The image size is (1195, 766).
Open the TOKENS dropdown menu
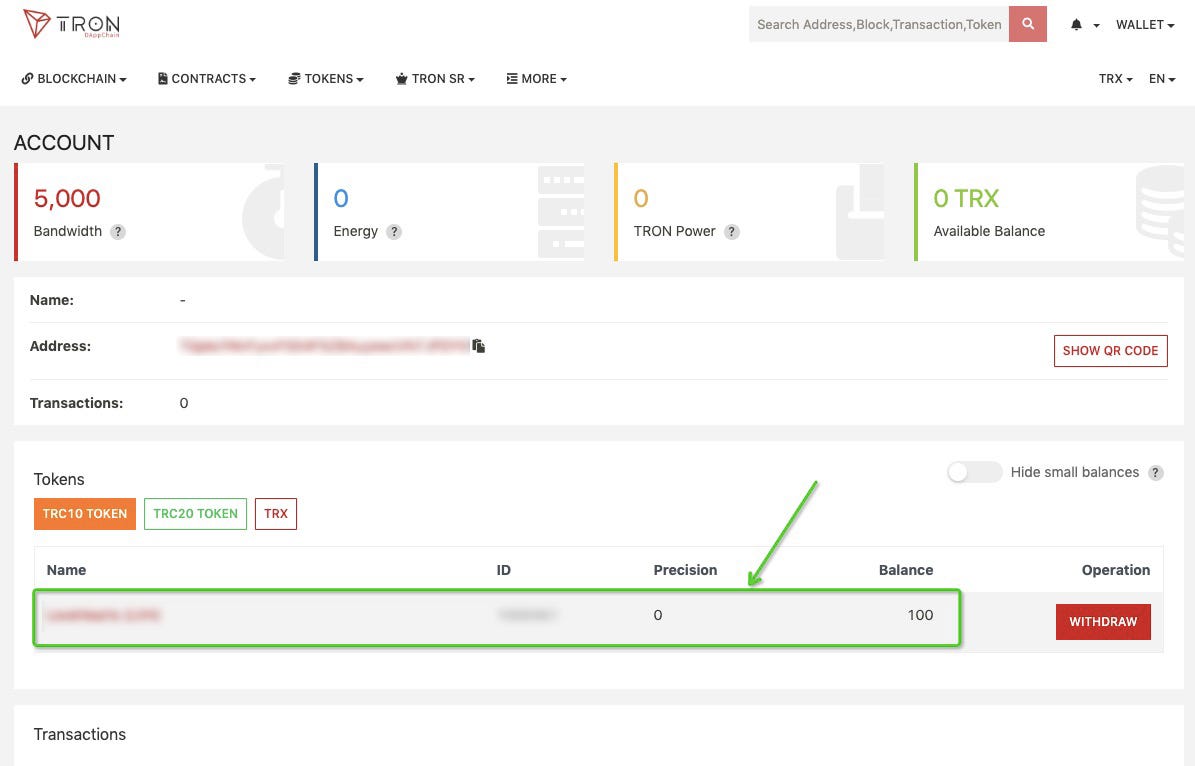coord(325,79)
